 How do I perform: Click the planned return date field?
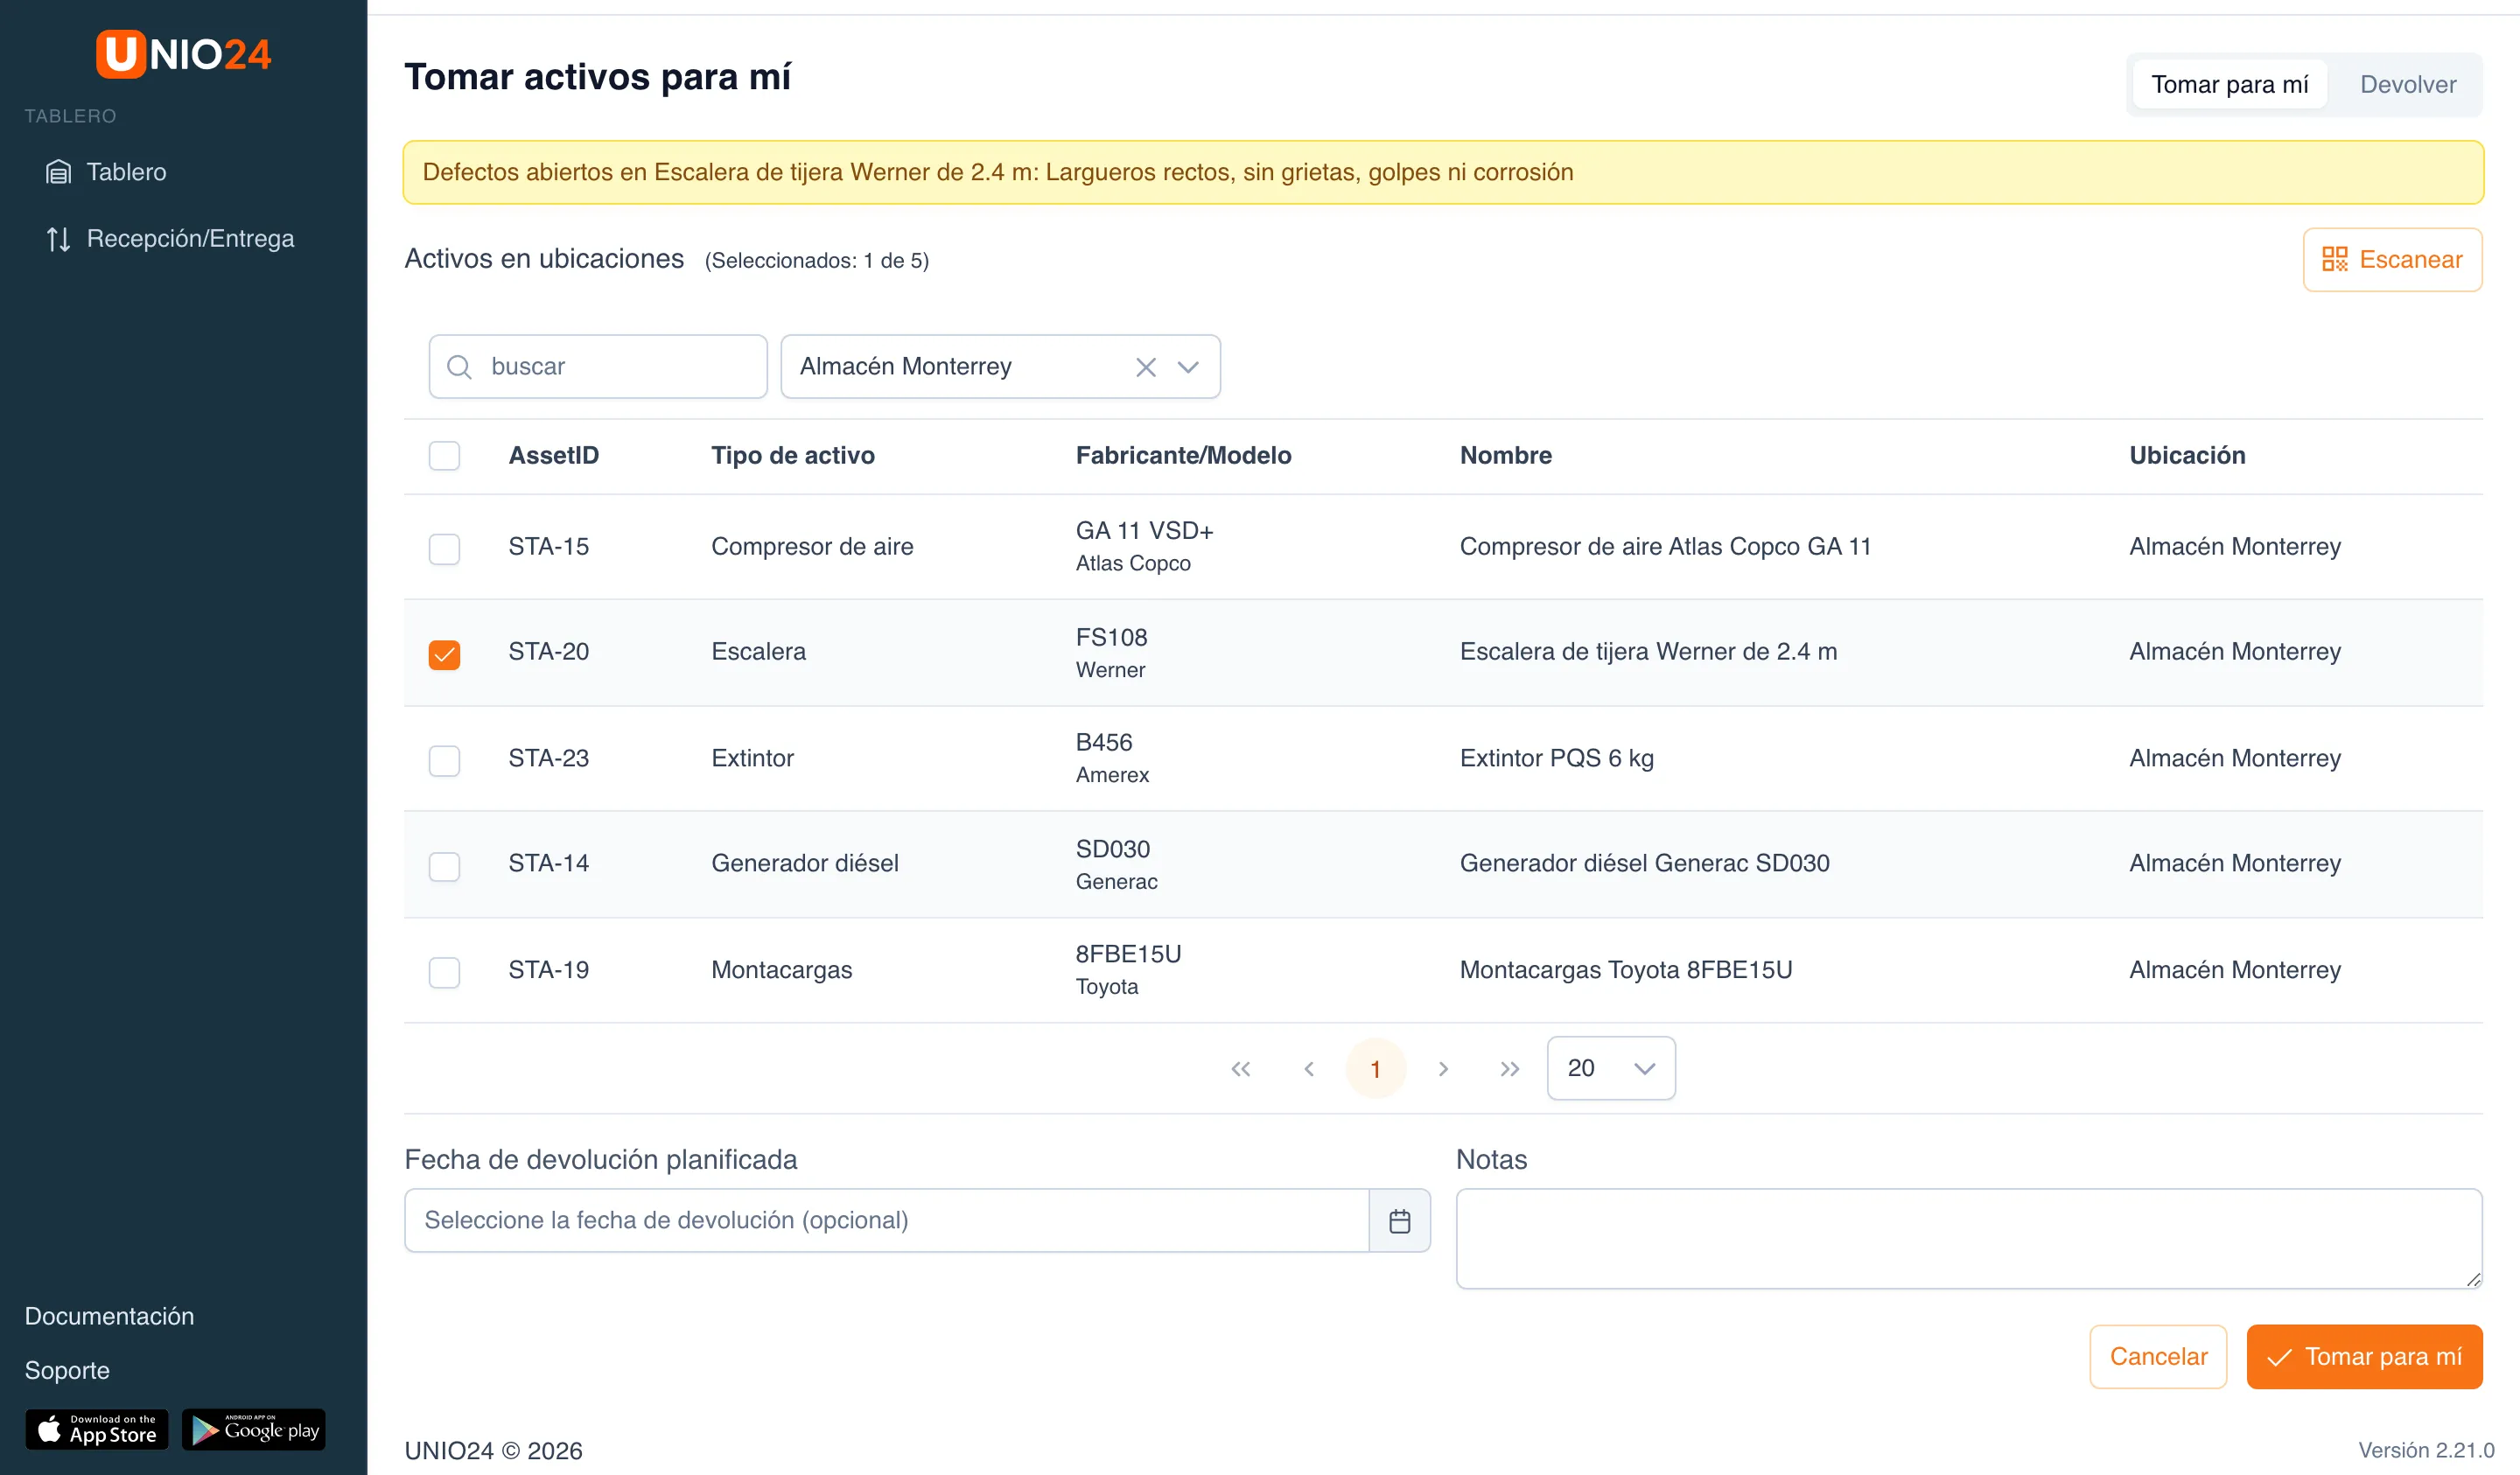click(886, 1220)
